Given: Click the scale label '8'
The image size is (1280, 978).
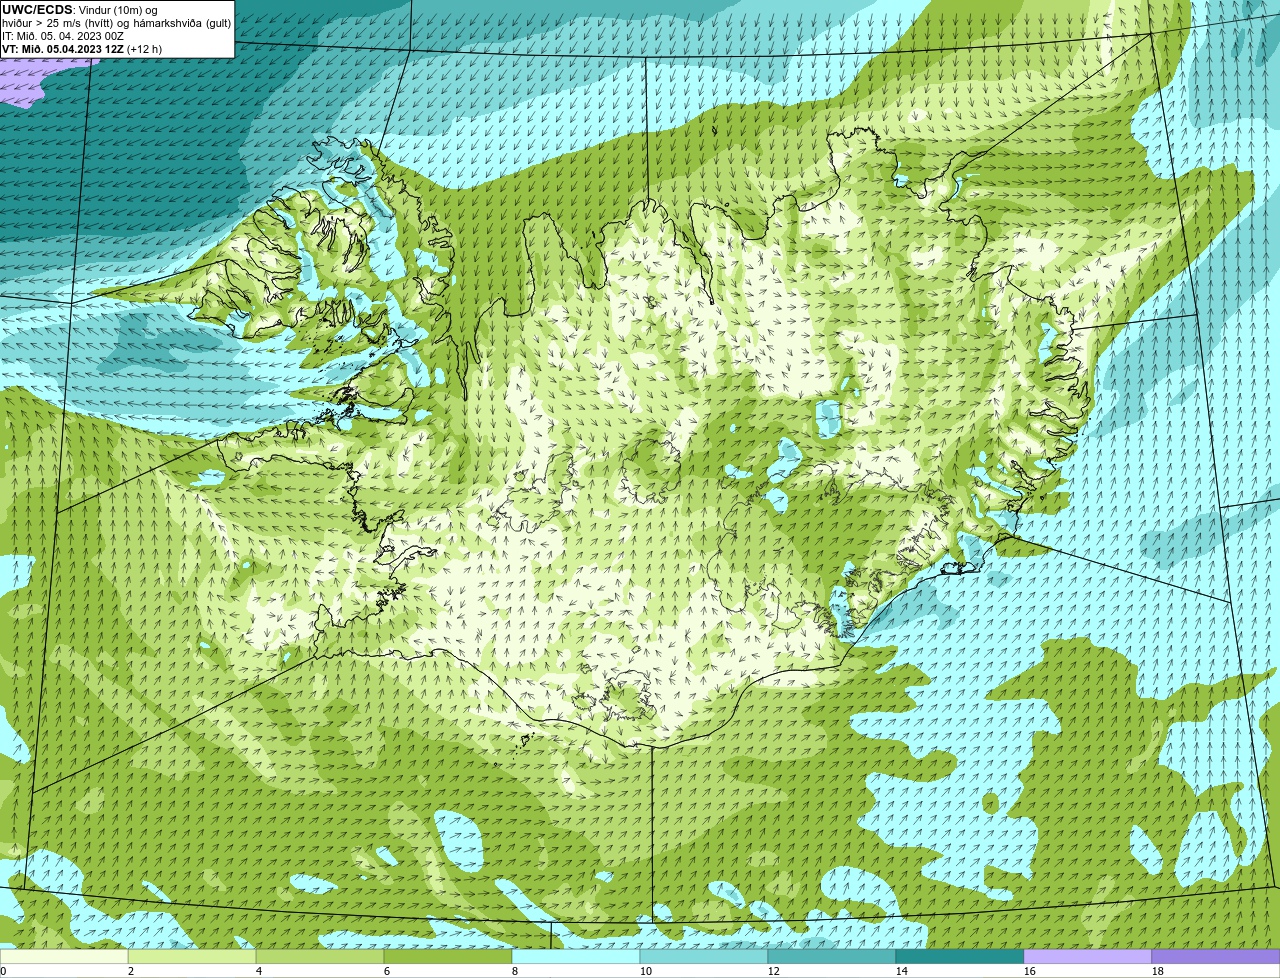Looking at the screenshot, I should (x=514, y=971).
